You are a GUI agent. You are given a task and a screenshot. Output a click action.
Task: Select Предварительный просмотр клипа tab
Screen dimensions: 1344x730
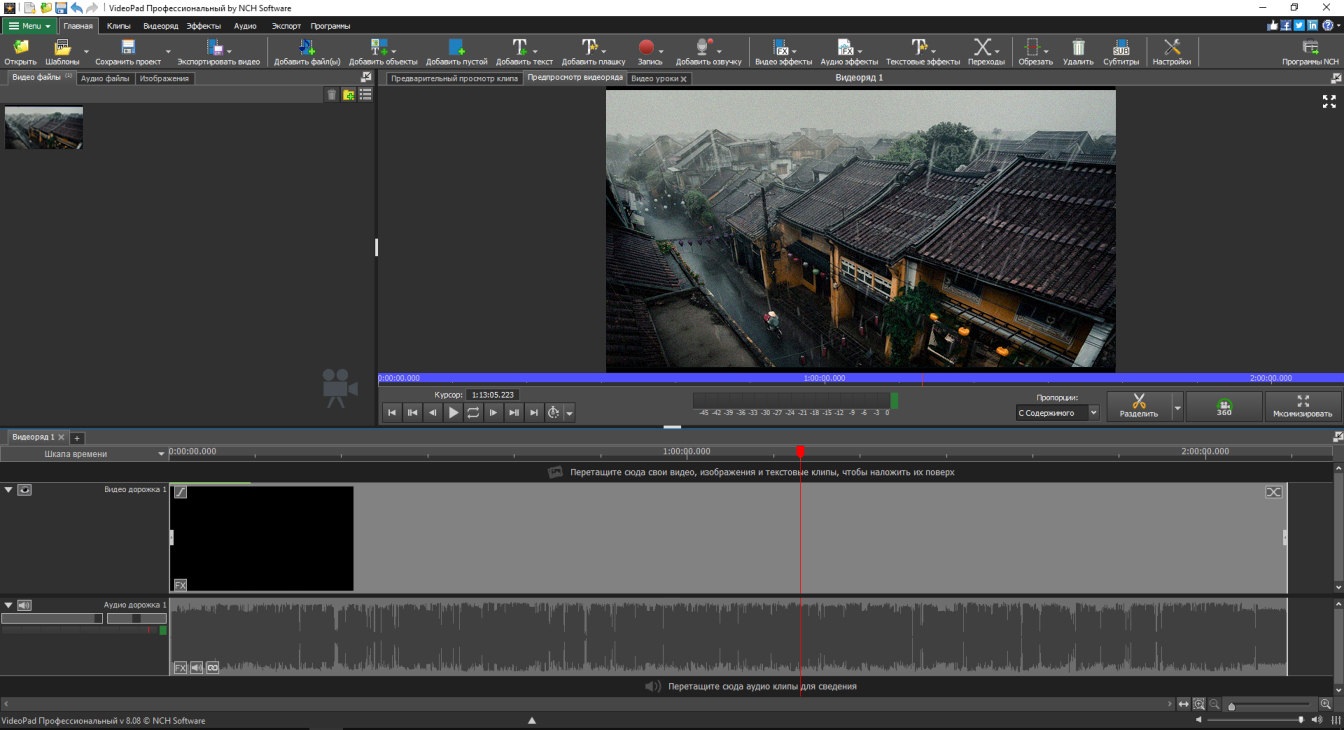coord(455,78)
